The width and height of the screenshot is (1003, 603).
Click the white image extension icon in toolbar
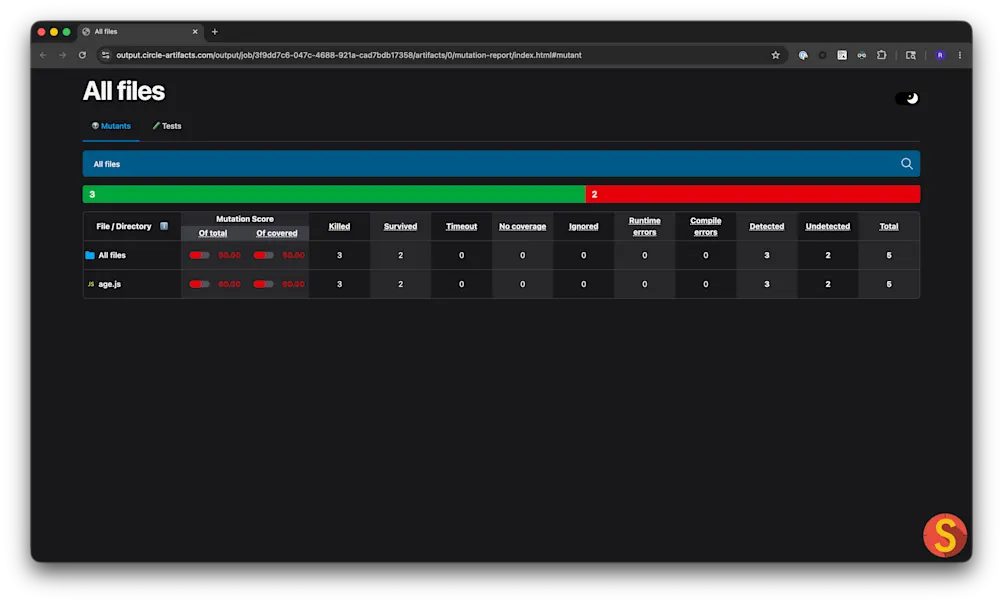[x=842, y=55]
